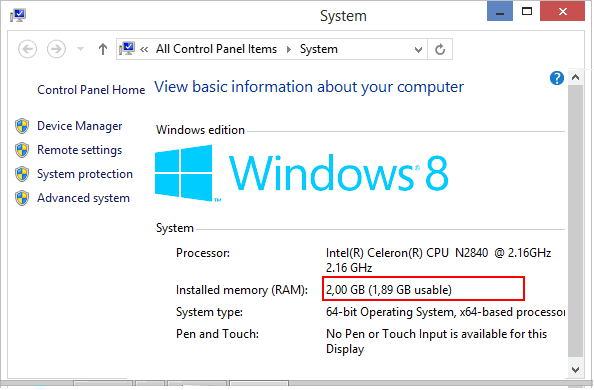Click the No Pen or Touch Input text
The height and width of the screenshot is (390, 594).
pos(436,341)
